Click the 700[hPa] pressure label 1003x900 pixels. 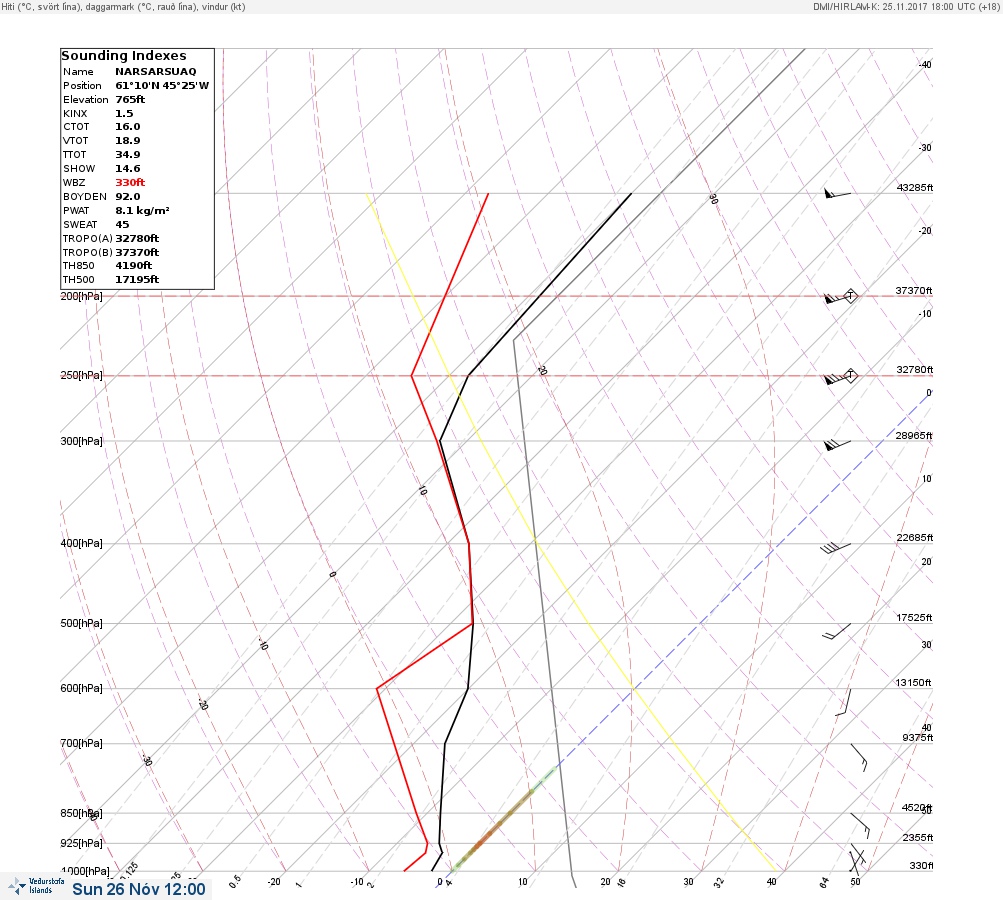[x=81, y=743]
